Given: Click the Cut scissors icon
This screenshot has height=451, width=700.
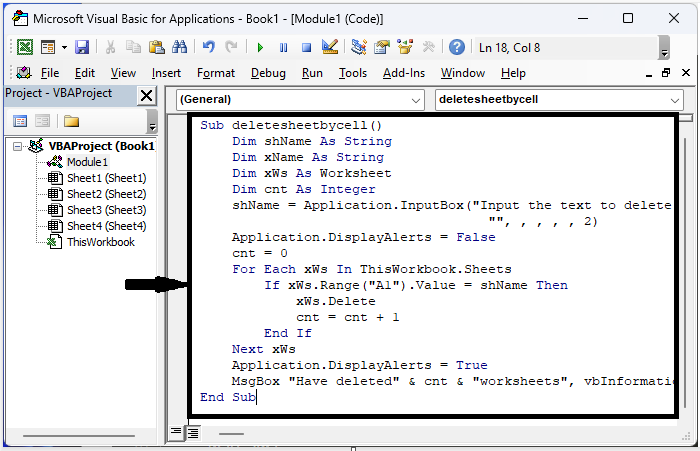Looking at the screenshot, I should click(110, 47).
